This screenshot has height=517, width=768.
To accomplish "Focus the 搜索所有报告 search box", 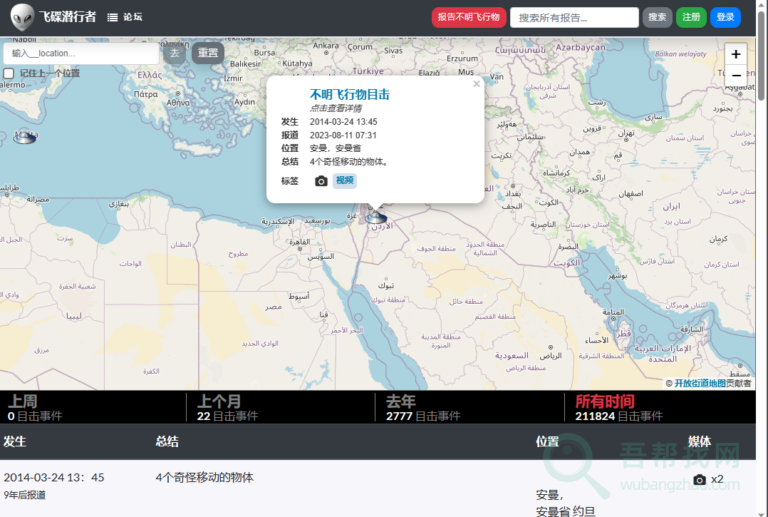I will tap(574, 17).
